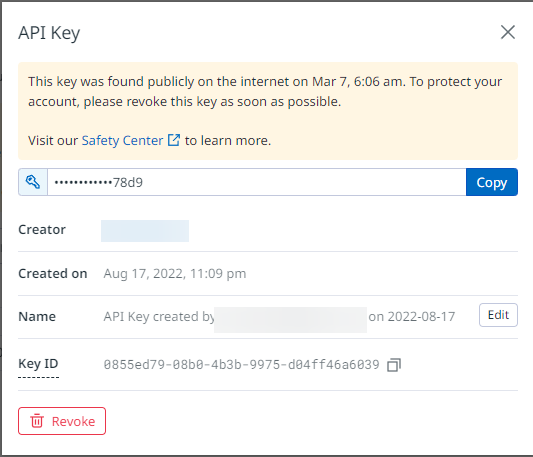Click the redacted Creator name

[x=145, y=231]
